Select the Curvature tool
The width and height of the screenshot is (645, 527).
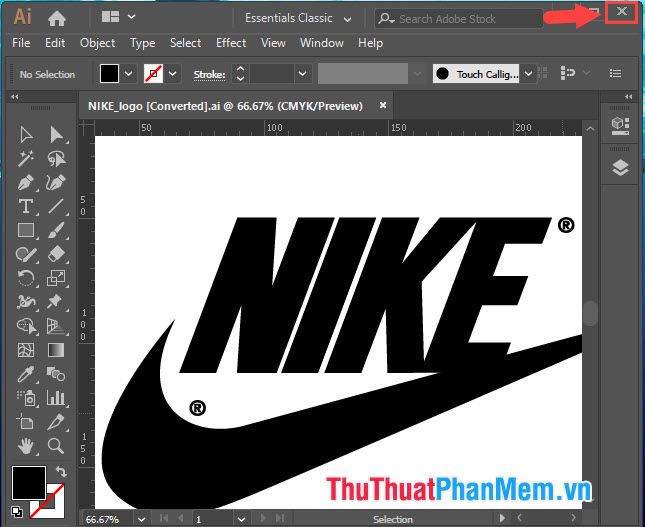56,182
